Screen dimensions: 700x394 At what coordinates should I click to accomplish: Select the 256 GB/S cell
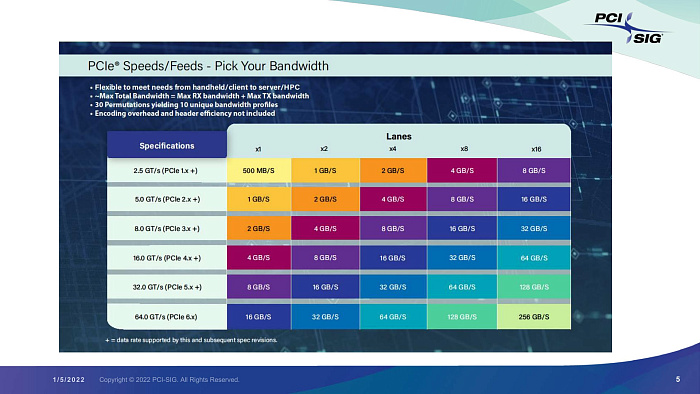click(x=533, y=317)
